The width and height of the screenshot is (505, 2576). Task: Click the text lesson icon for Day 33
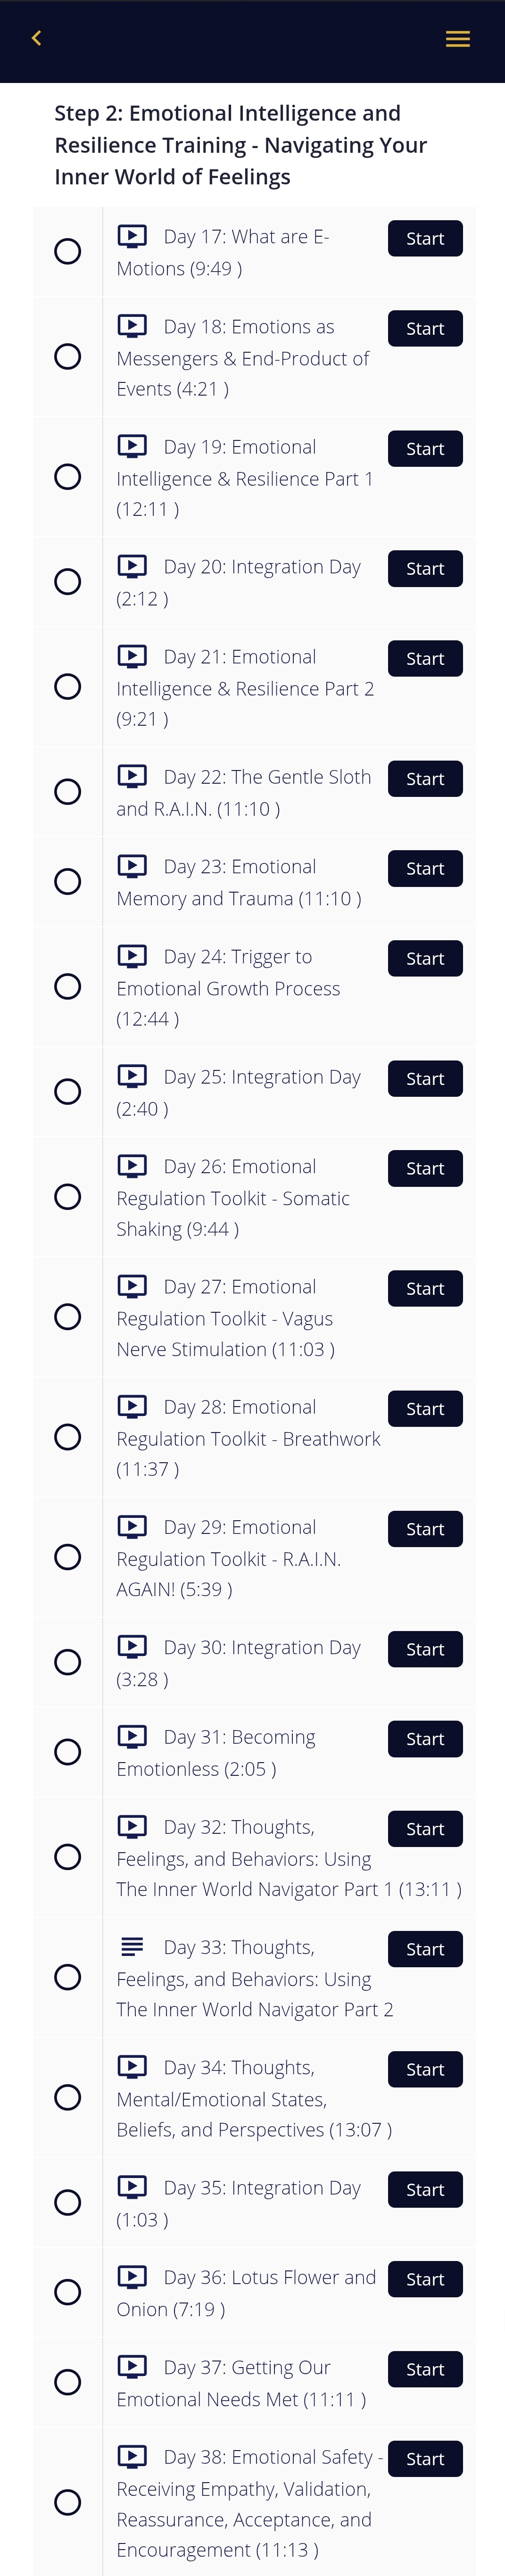tap(132, 1946)
